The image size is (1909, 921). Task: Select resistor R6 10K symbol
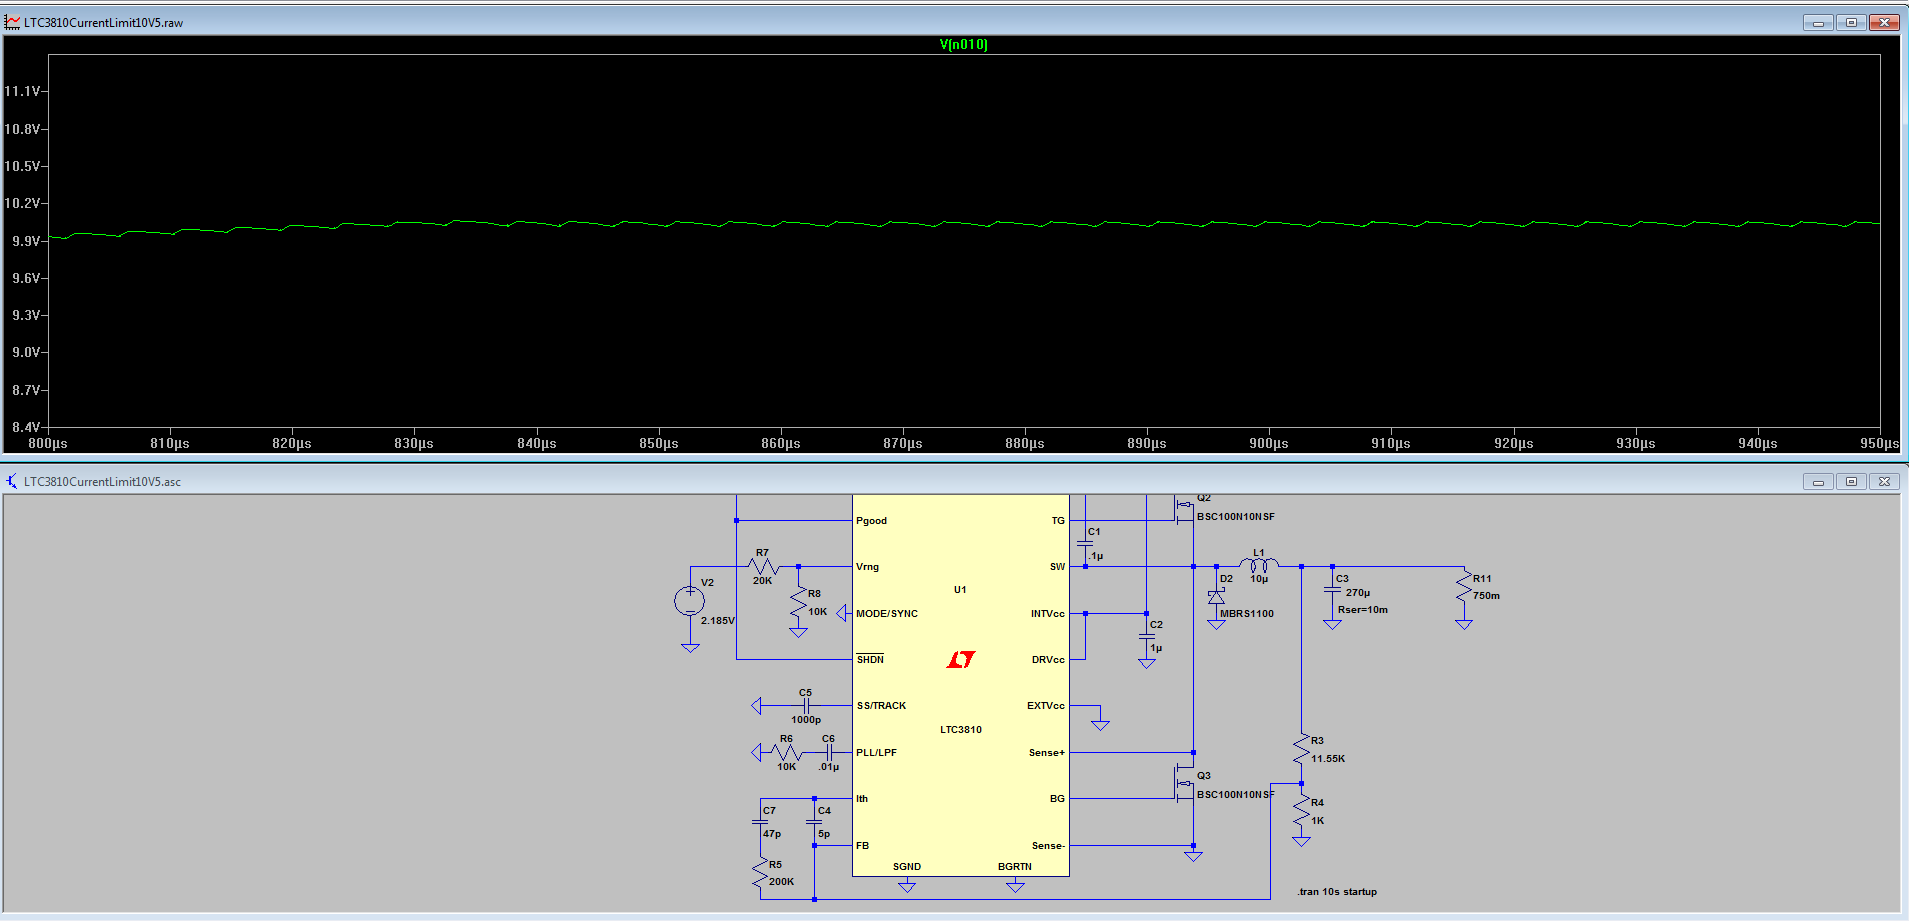787,752
